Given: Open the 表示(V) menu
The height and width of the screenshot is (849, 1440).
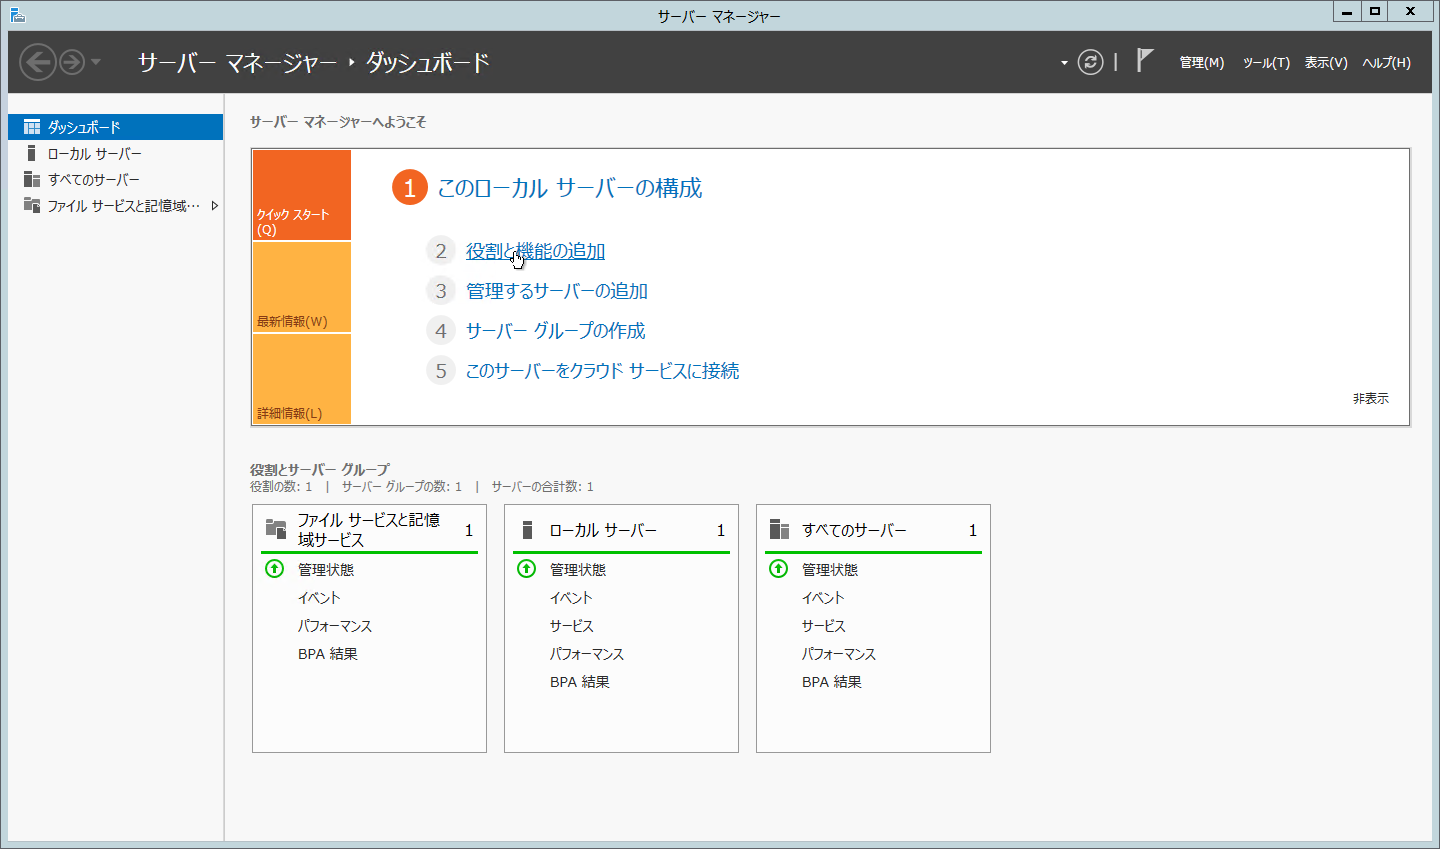Looking at the screenshot, I should [x=1326, y=62].
